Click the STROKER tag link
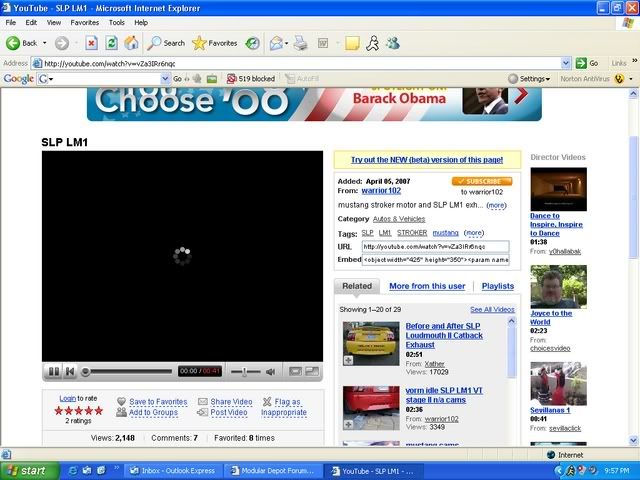The width and height of the screenshot is (640, 480). [412, 233]
